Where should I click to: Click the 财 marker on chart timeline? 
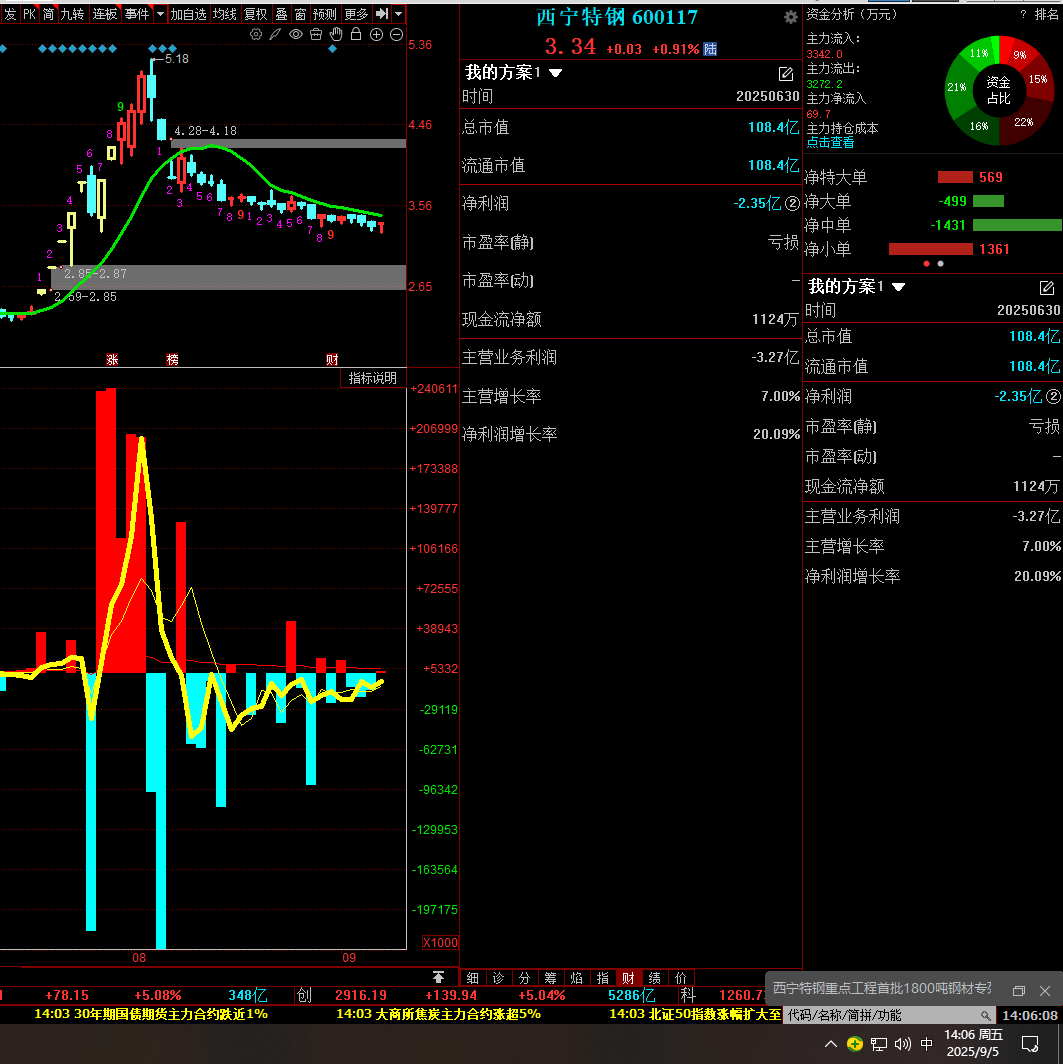tap(332, 360)
